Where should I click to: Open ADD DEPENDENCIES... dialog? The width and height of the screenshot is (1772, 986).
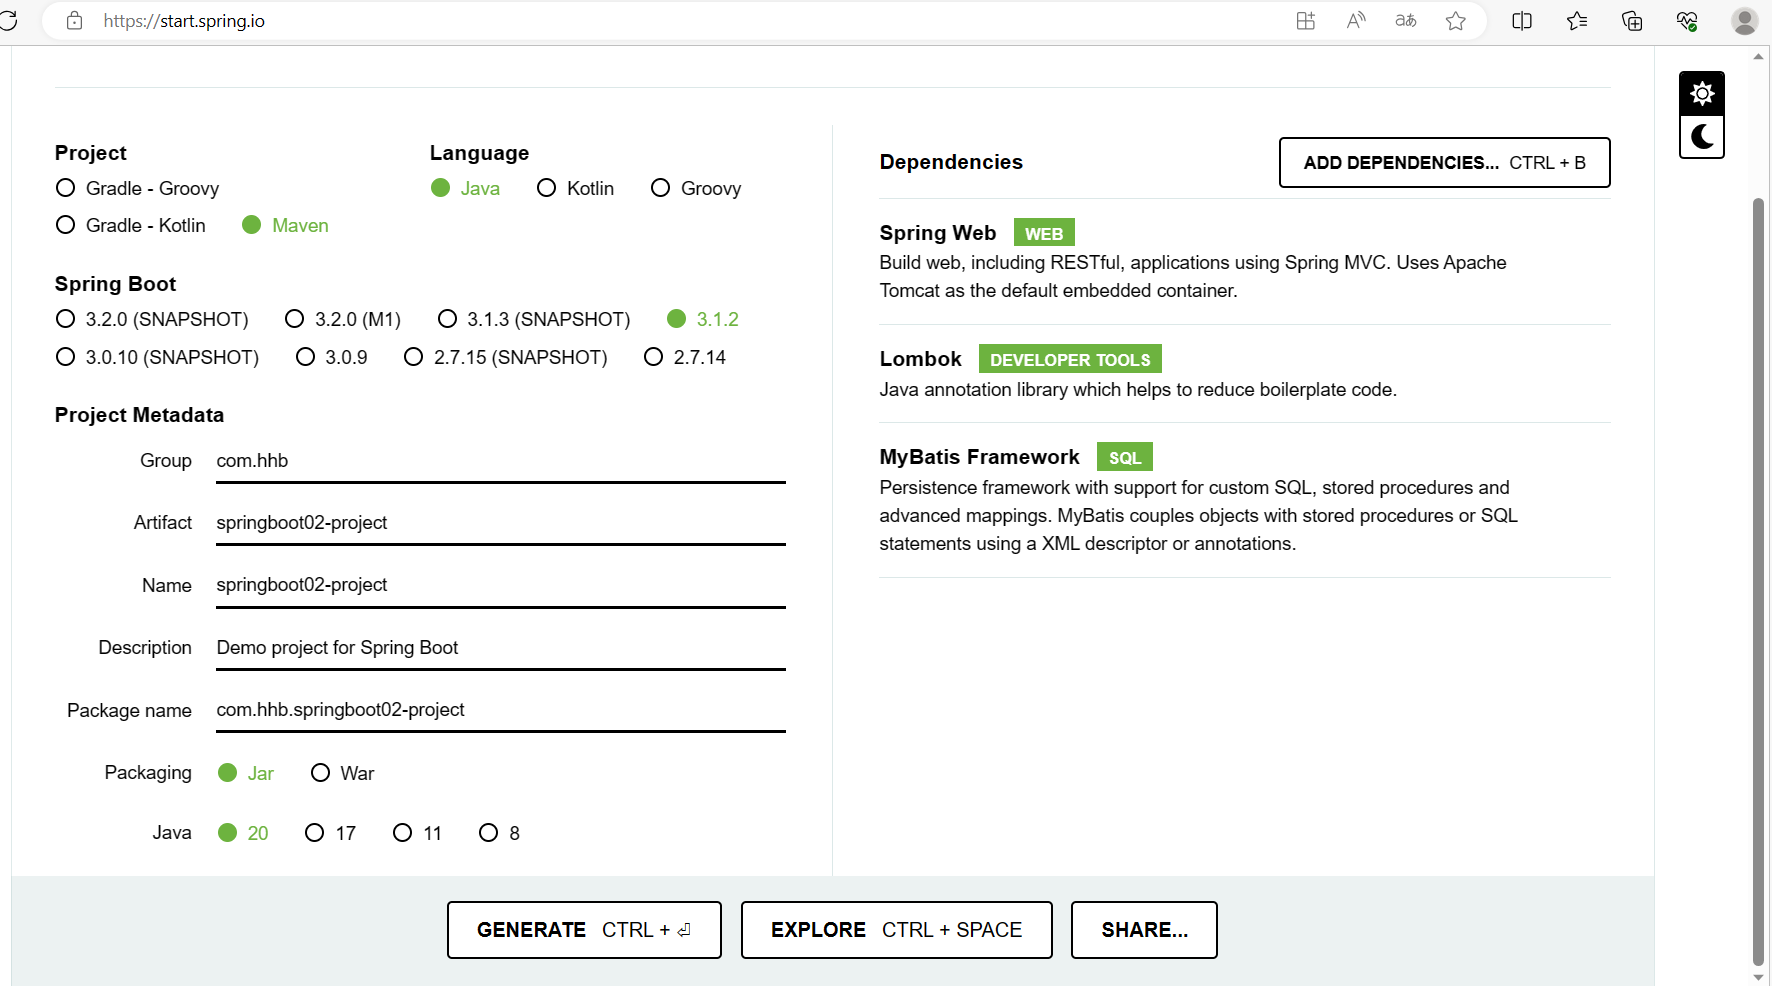coord(1445,163)
